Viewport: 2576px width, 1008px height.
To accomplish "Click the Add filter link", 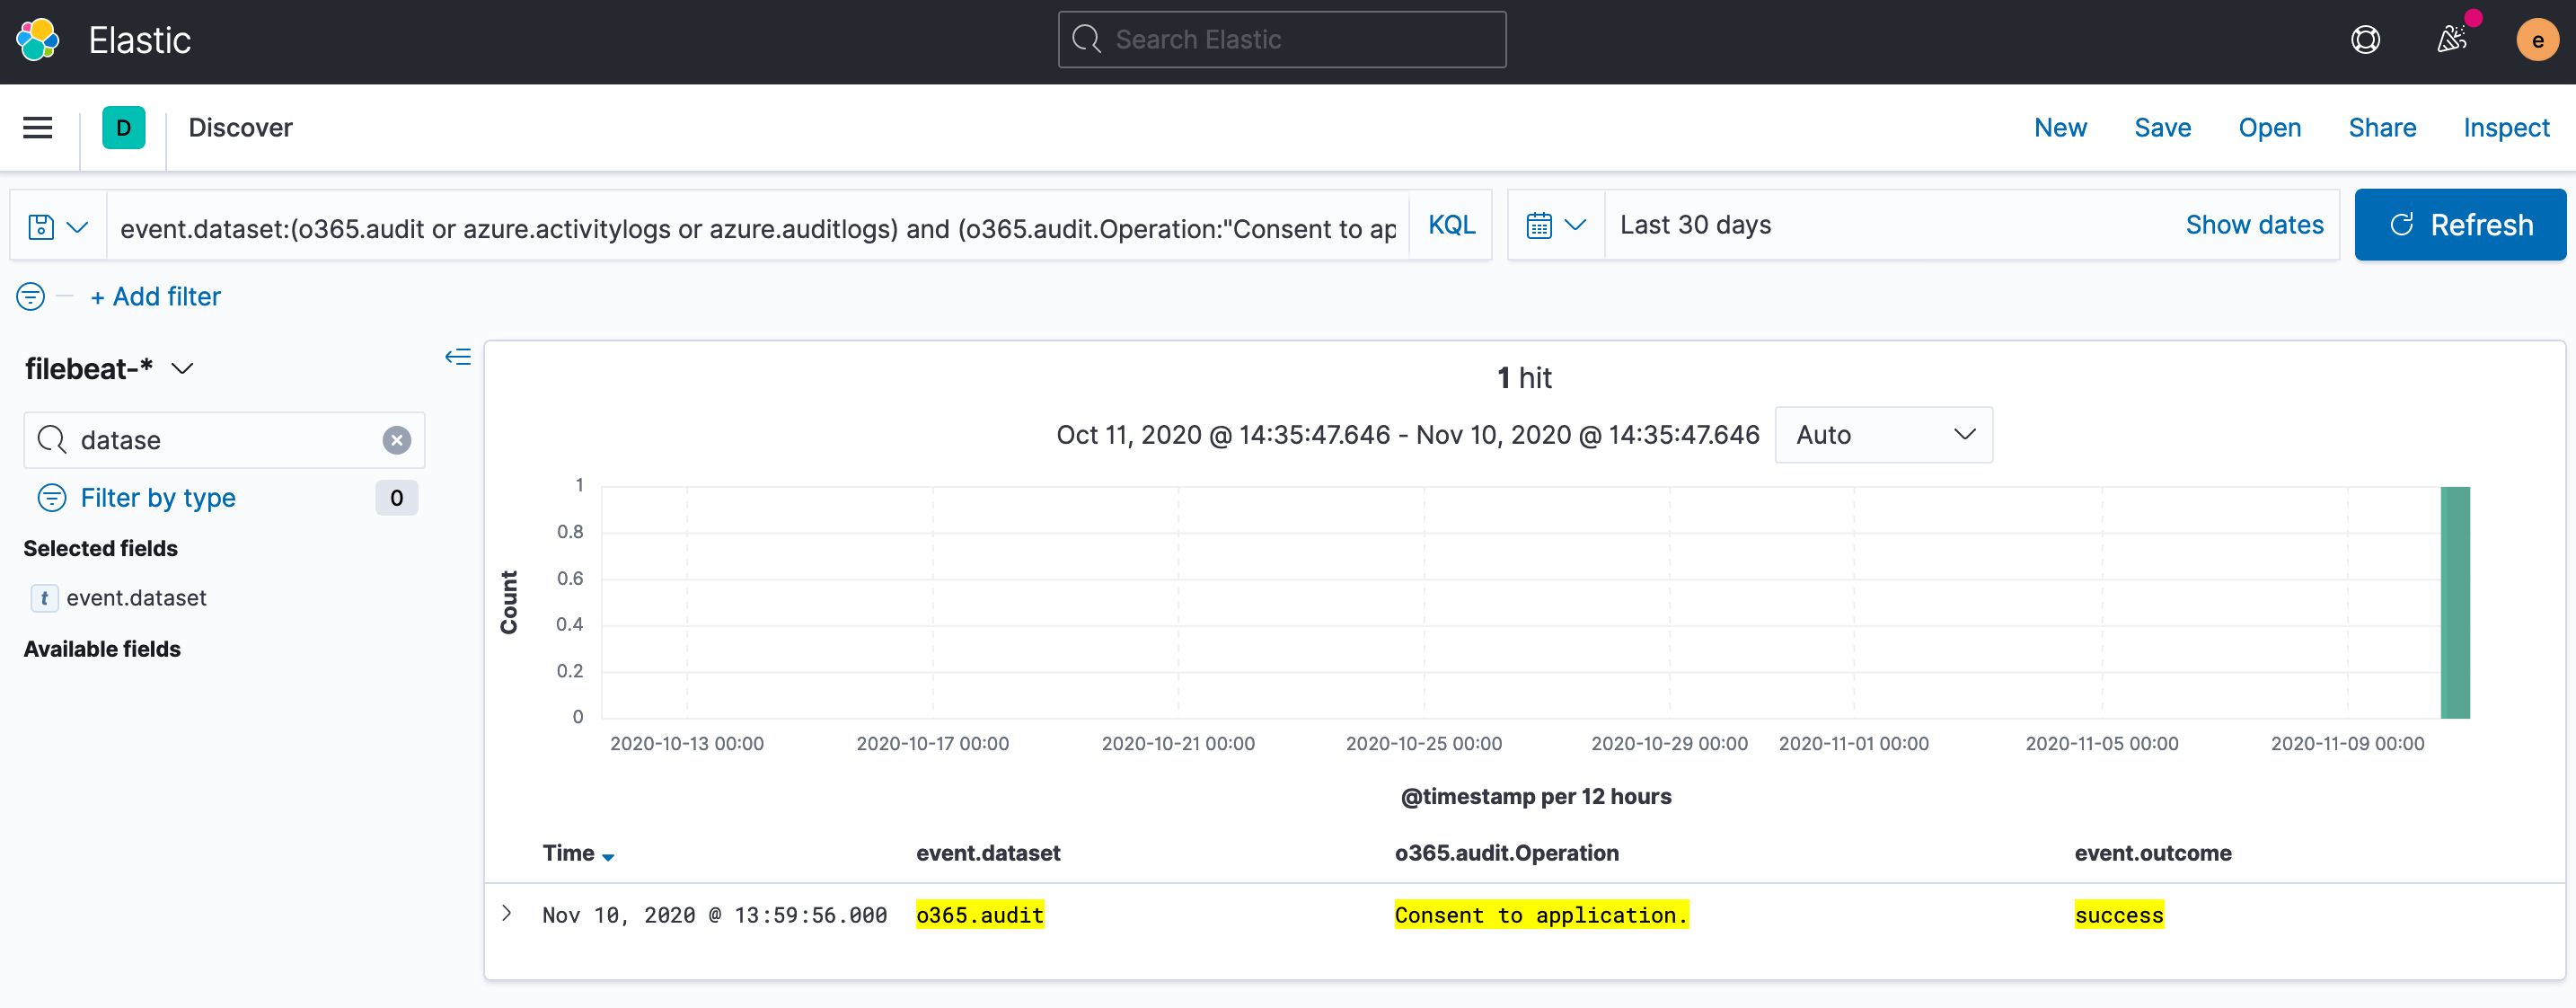I will 155,296.
